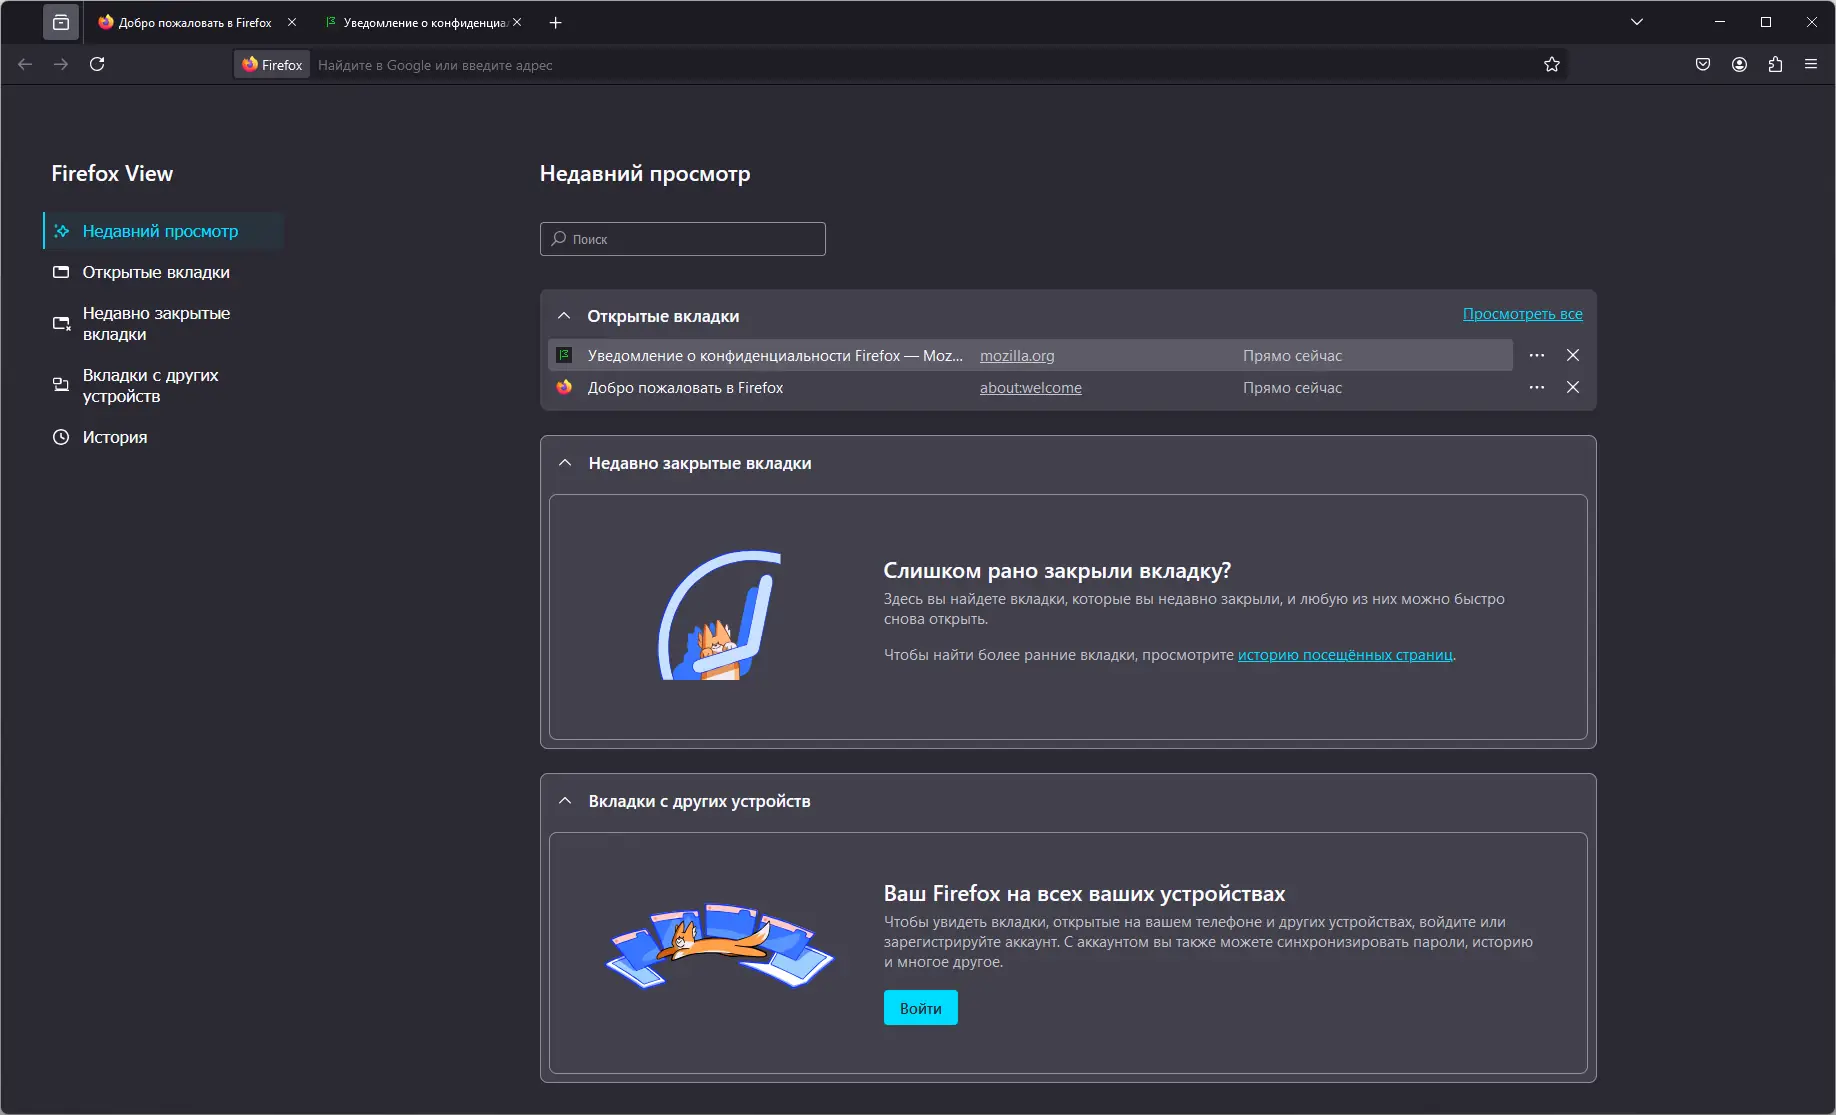Close the 'Добро пожаловать в Firefox' browser tab

click(x=292, y=22)
